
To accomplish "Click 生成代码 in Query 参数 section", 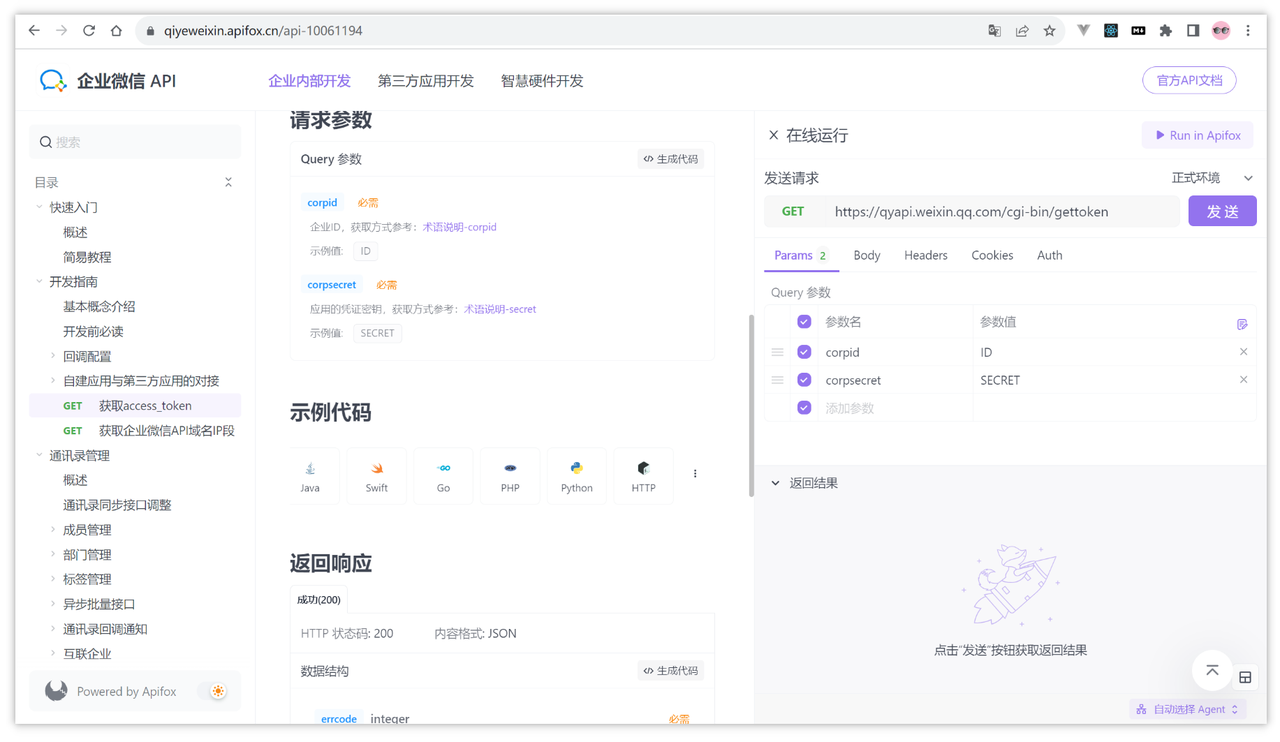I will 671,159.
